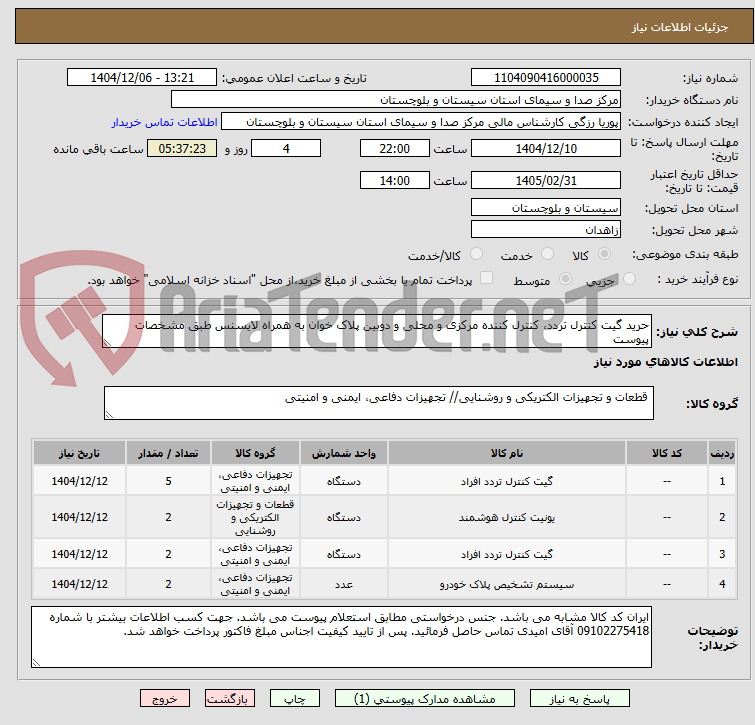Screen dimensions: 755x725
Task: Select the کالا radio button
Action: [x=604, y=254]
